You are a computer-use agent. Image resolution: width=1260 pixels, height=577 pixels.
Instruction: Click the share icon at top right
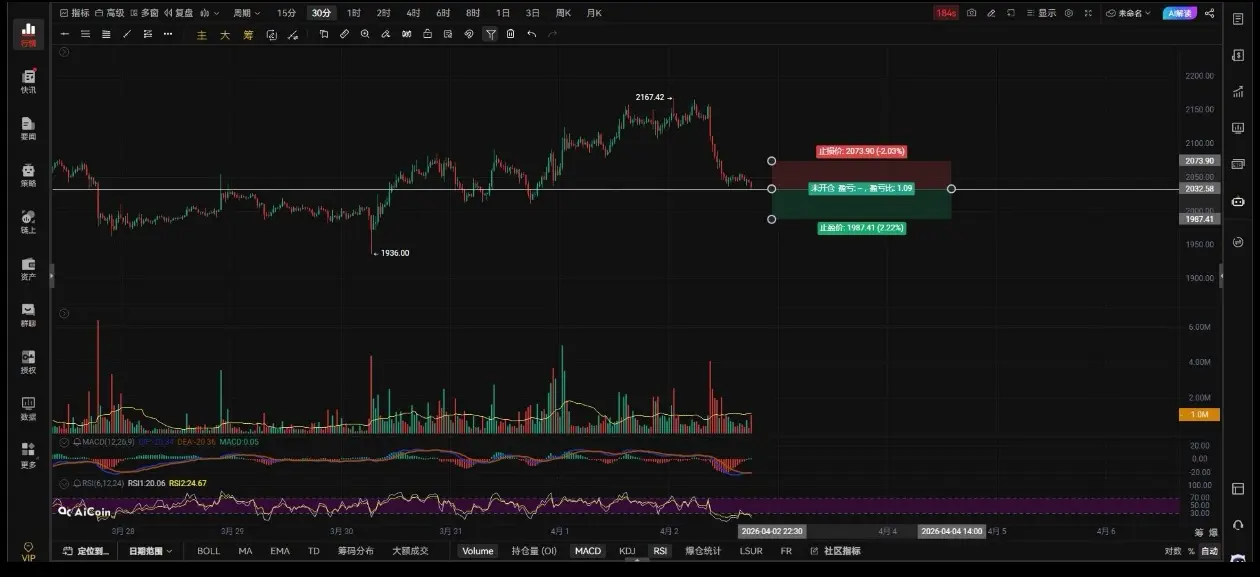coord(1210,13)
